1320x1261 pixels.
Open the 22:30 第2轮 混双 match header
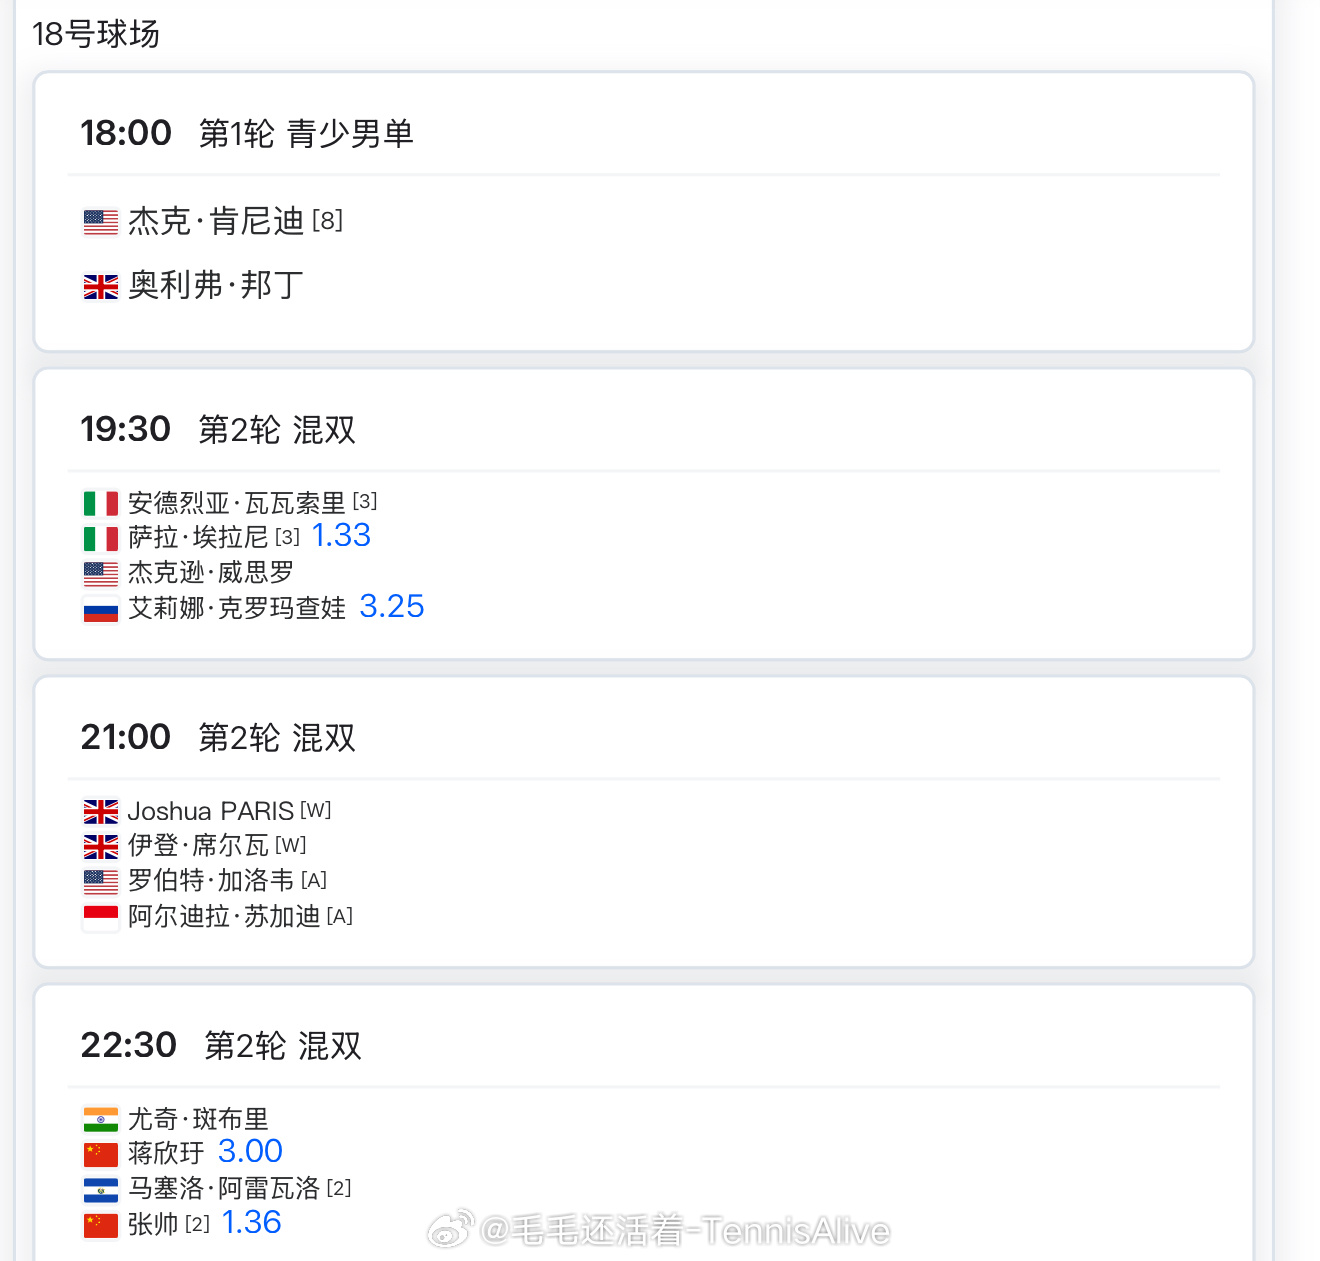(x=221, y=1046)
